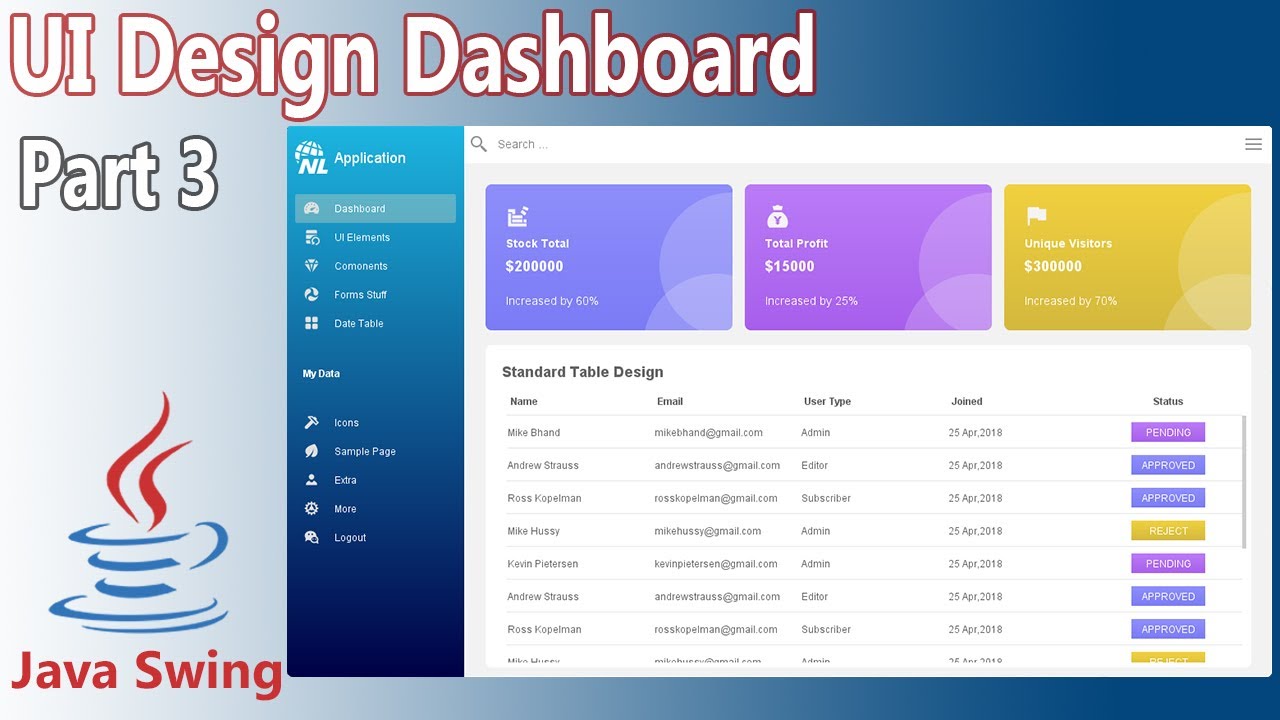Open the Dashboard menu item
This screenshot has width=1280, height=720.
click(x=375, y=208)
